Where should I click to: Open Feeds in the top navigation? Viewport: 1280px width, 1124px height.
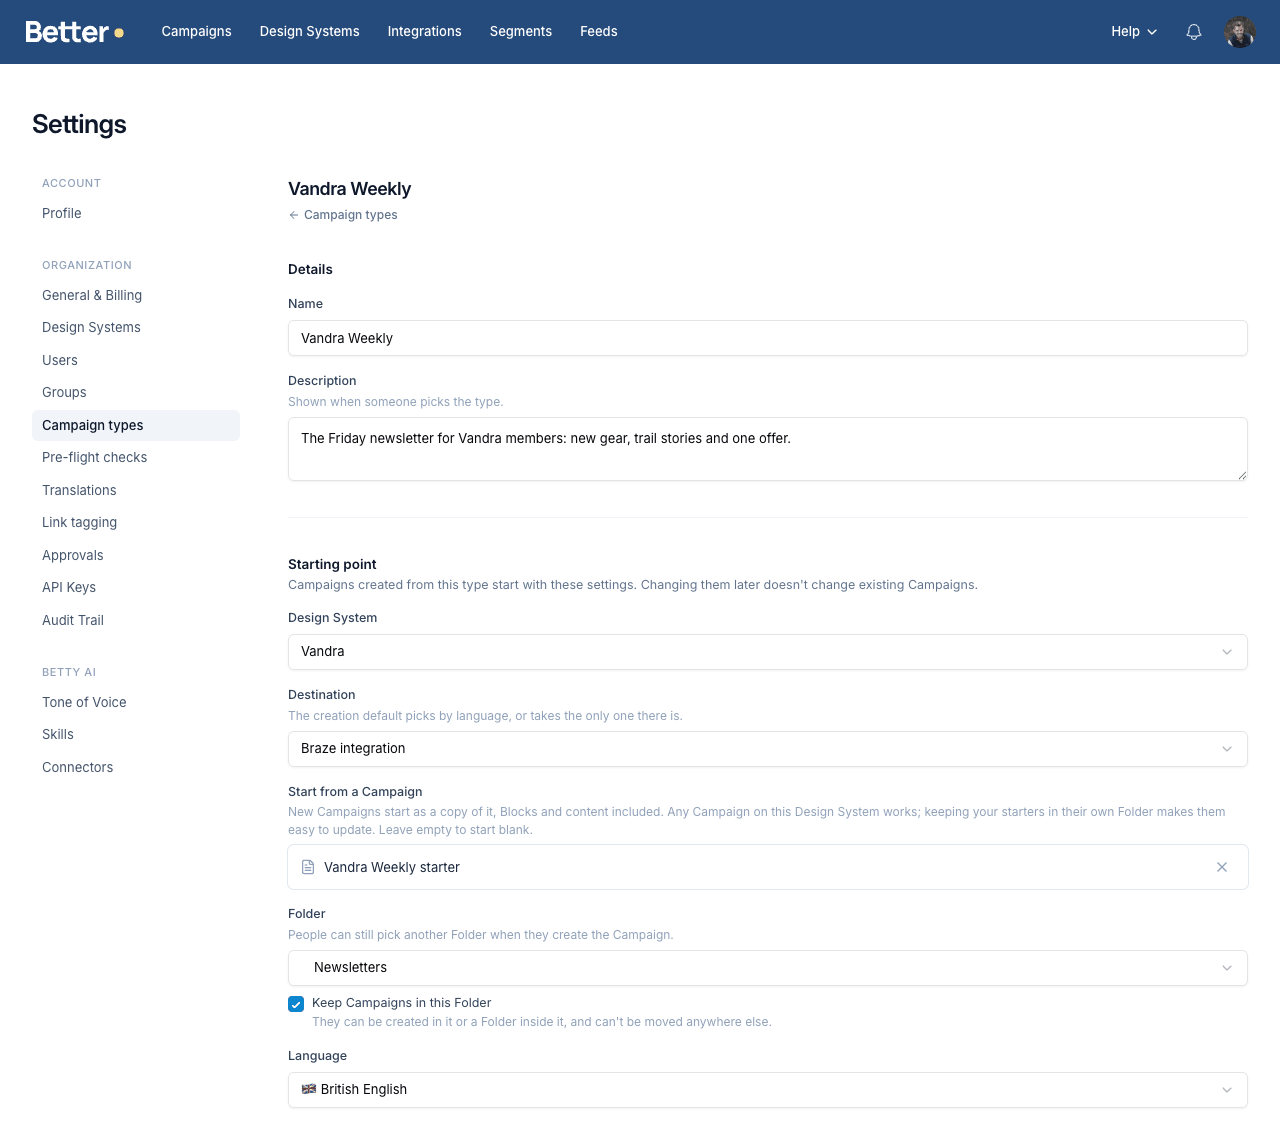pos(599,32)
